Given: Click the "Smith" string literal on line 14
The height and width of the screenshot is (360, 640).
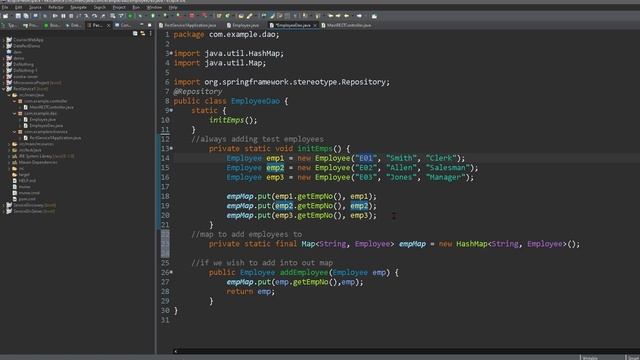Looking at the screenshot, I should click(402, 158).
